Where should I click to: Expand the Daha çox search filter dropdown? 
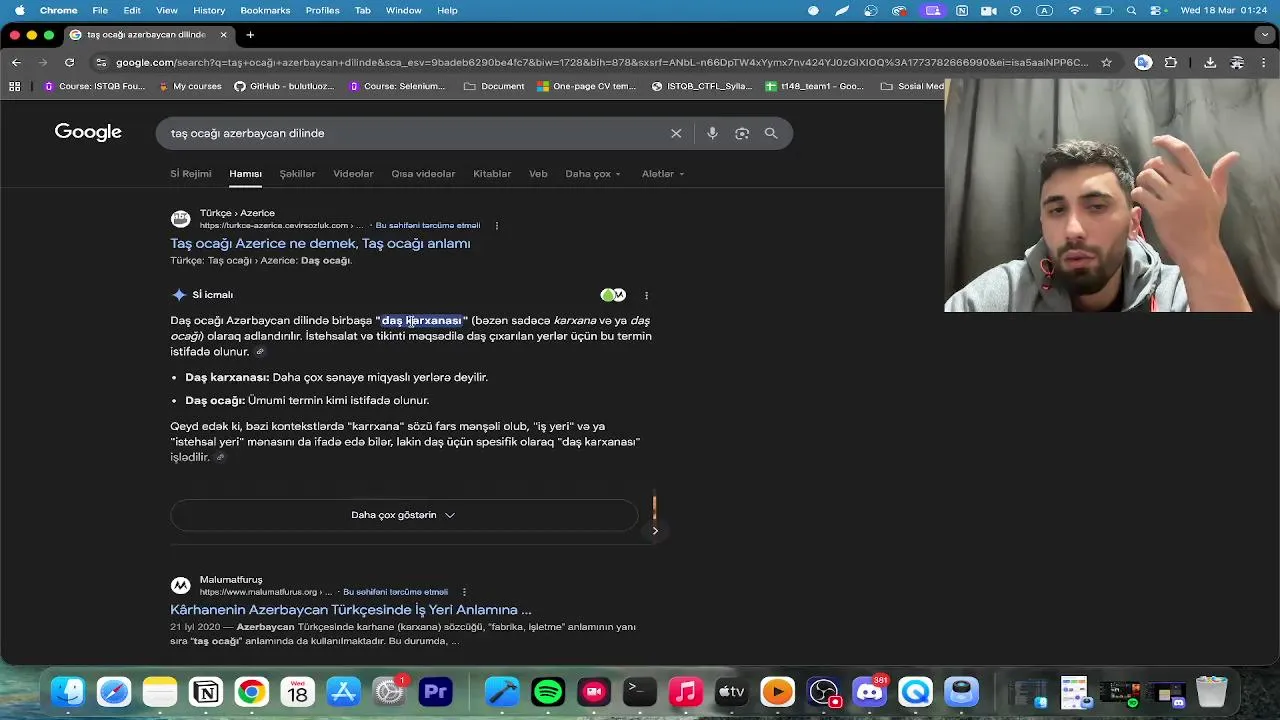593,174
